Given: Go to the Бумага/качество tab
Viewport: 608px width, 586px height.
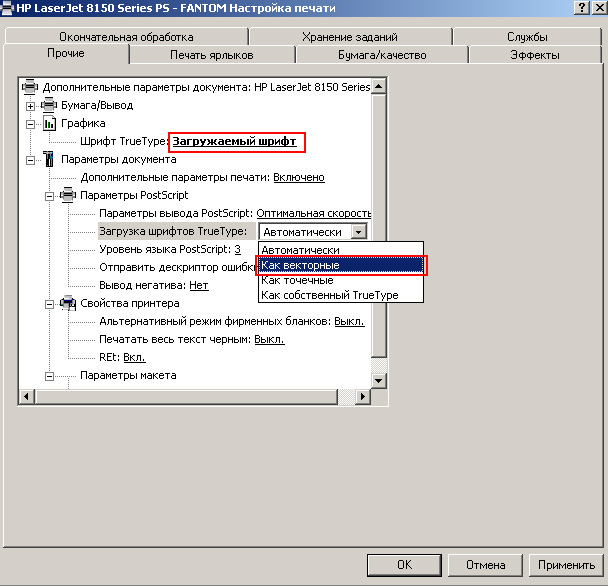Looking at the screenshot, I should point(382,55).
